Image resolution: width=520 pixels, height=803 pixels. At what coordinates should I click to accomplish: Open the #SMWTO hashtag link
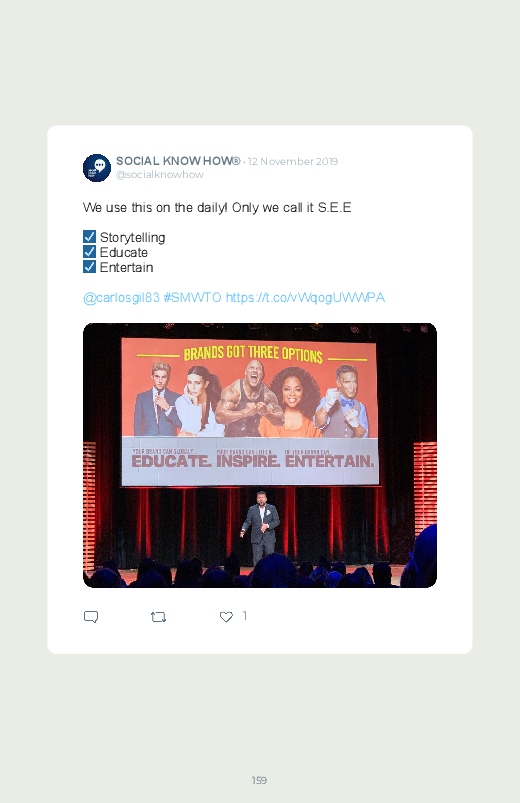pos(193,298)
